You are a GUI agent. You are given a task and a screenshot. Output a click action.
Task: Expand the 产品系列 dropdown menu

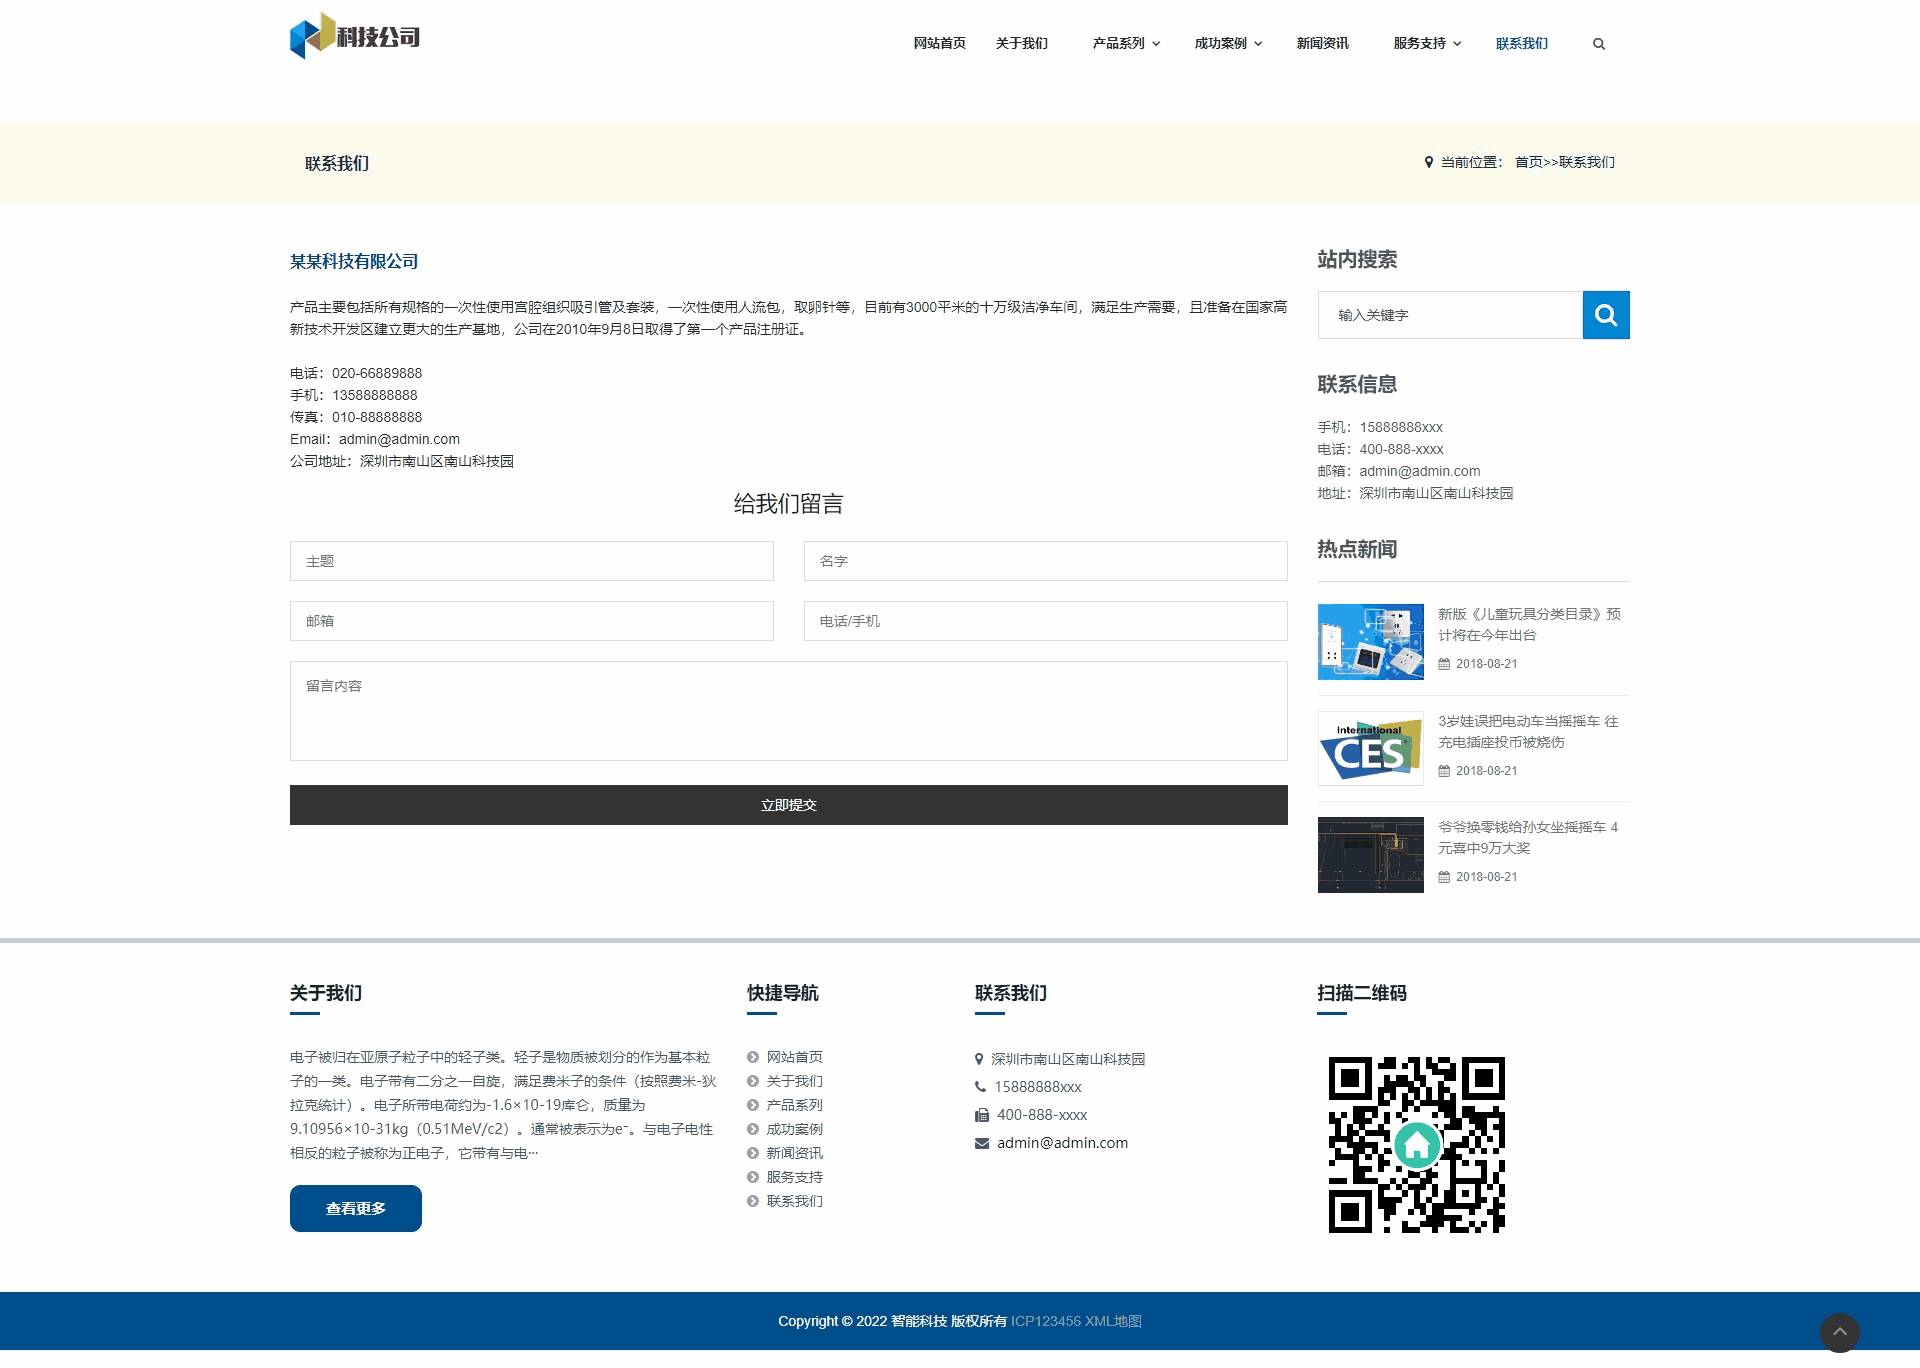point(1126,44)
